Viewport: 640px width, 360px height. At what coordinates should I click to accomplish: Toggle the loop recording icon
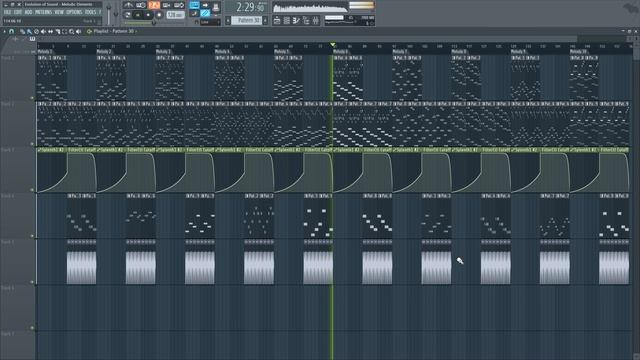click(179, 5)
